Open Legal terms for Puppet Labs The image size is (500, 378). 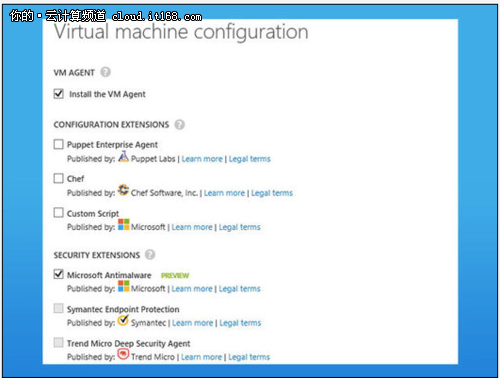tap(250, 159)
